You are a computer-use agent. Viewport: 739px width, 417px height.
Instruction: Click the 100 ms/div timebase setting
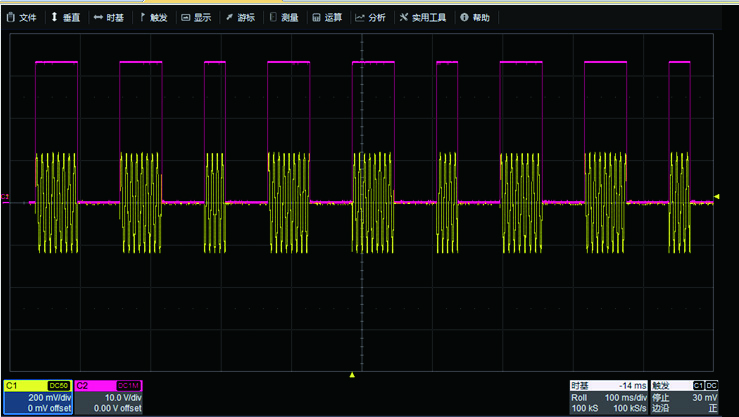click(x=623, y=397)
